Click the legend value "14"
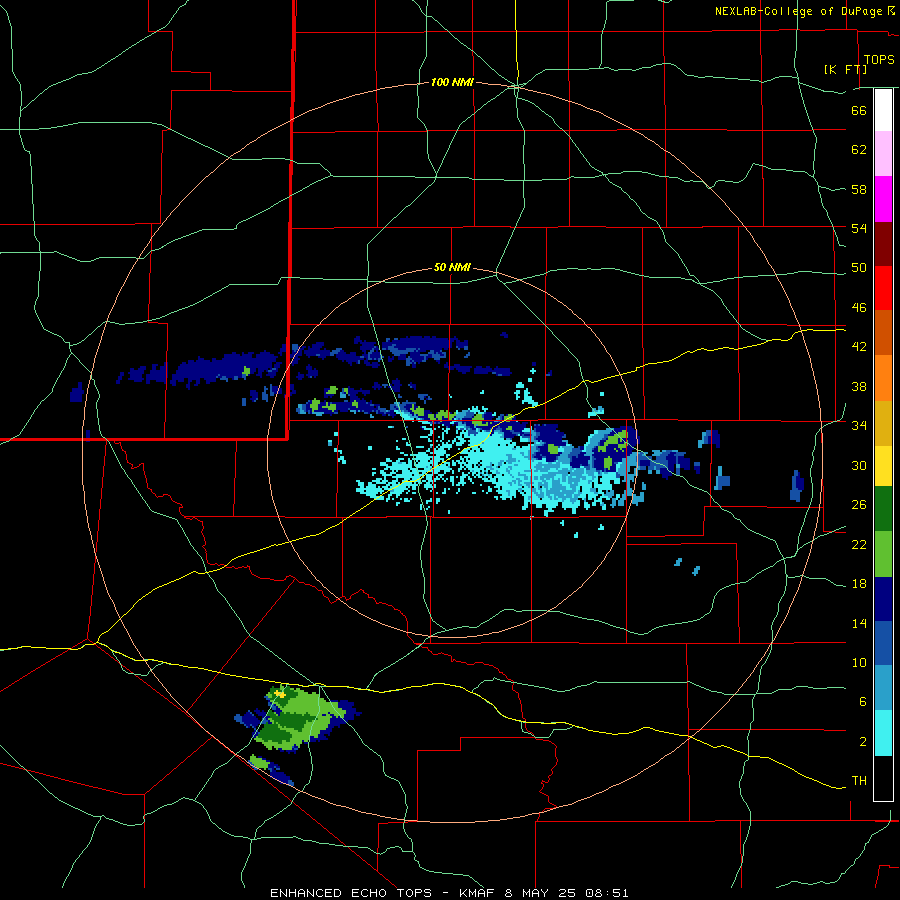 [859, 623]
